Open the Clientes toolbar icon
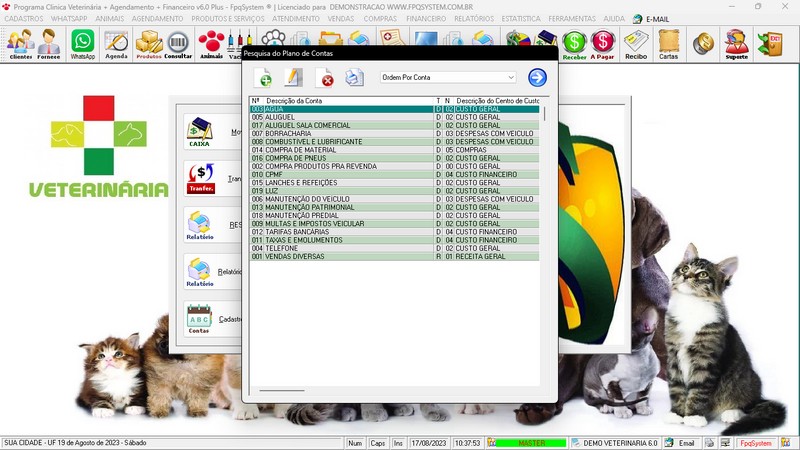Viewport: 800px width, 450px height. [20, 43]
